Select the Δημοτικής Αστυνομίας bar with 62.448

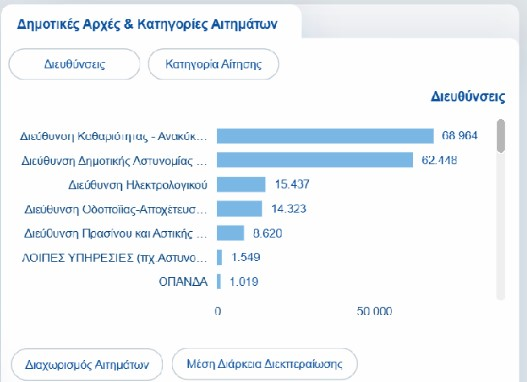315,160
